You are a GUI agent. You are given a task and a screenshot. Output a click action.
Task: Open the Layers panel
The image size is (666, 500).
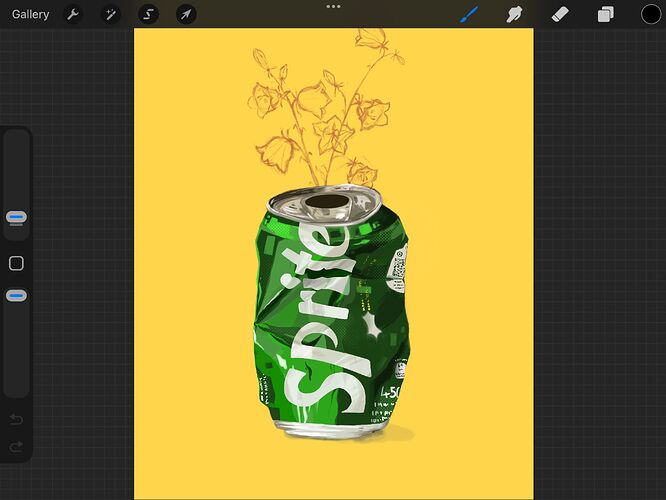(605, 14)
